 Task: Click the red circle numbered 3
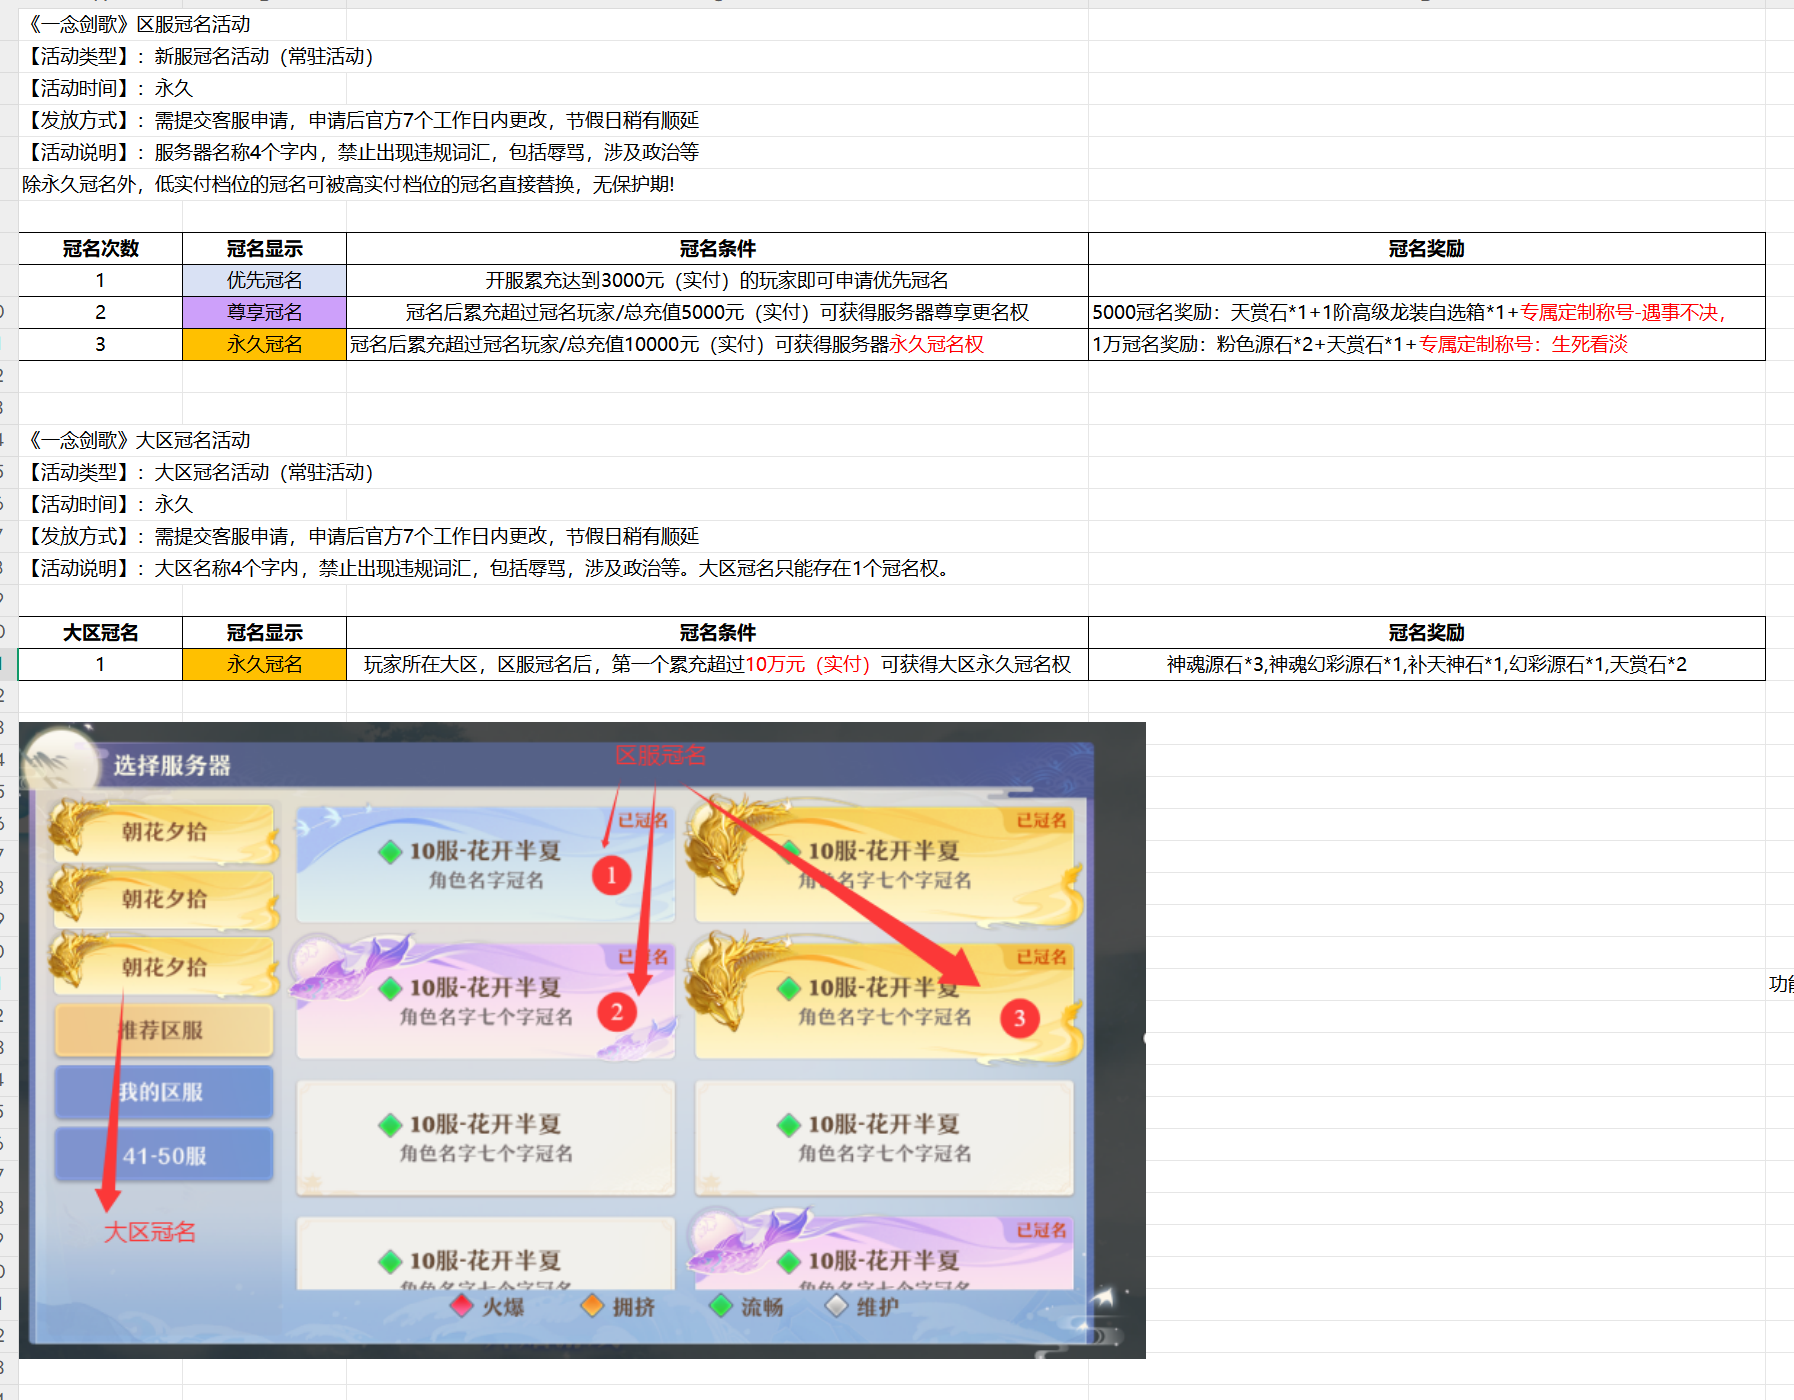(x=1019, y=1018)
